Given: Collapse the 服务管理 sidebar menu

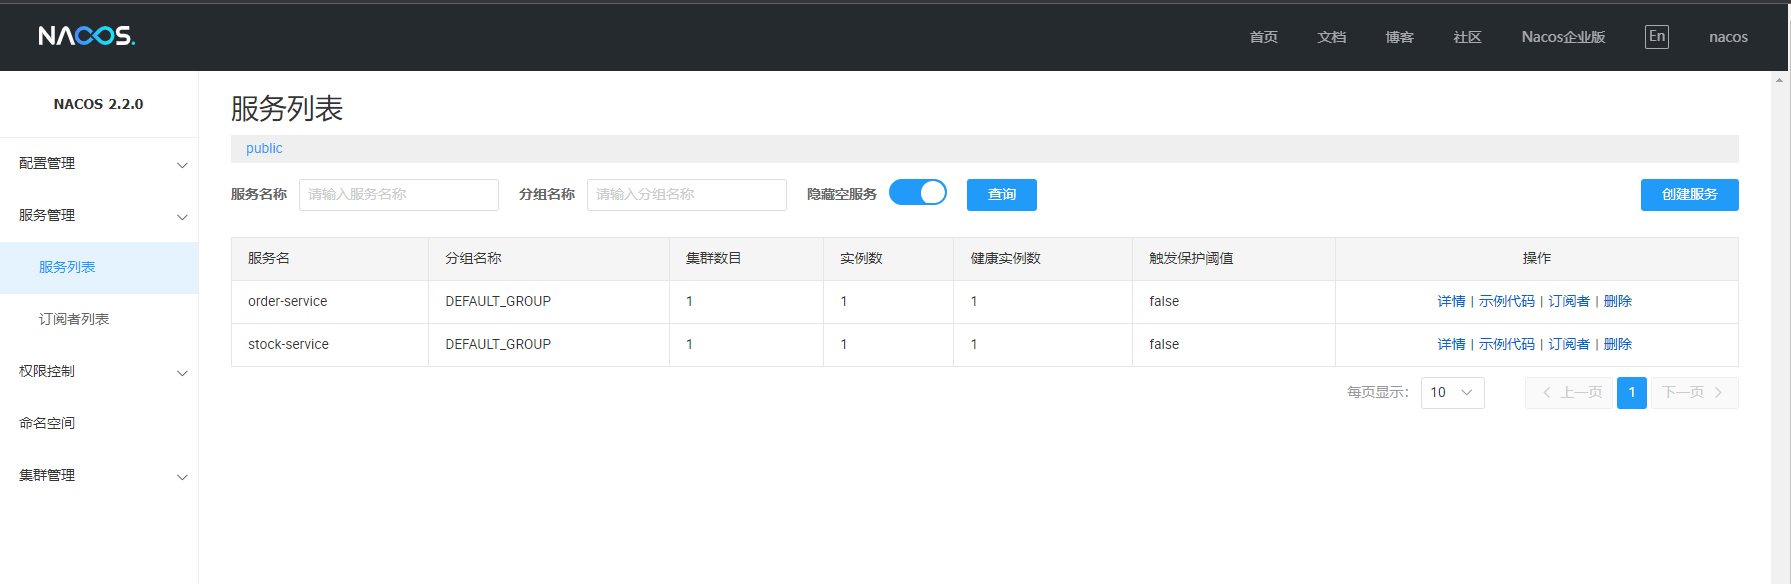Looking at the screenshot, I should click(99, 216).
